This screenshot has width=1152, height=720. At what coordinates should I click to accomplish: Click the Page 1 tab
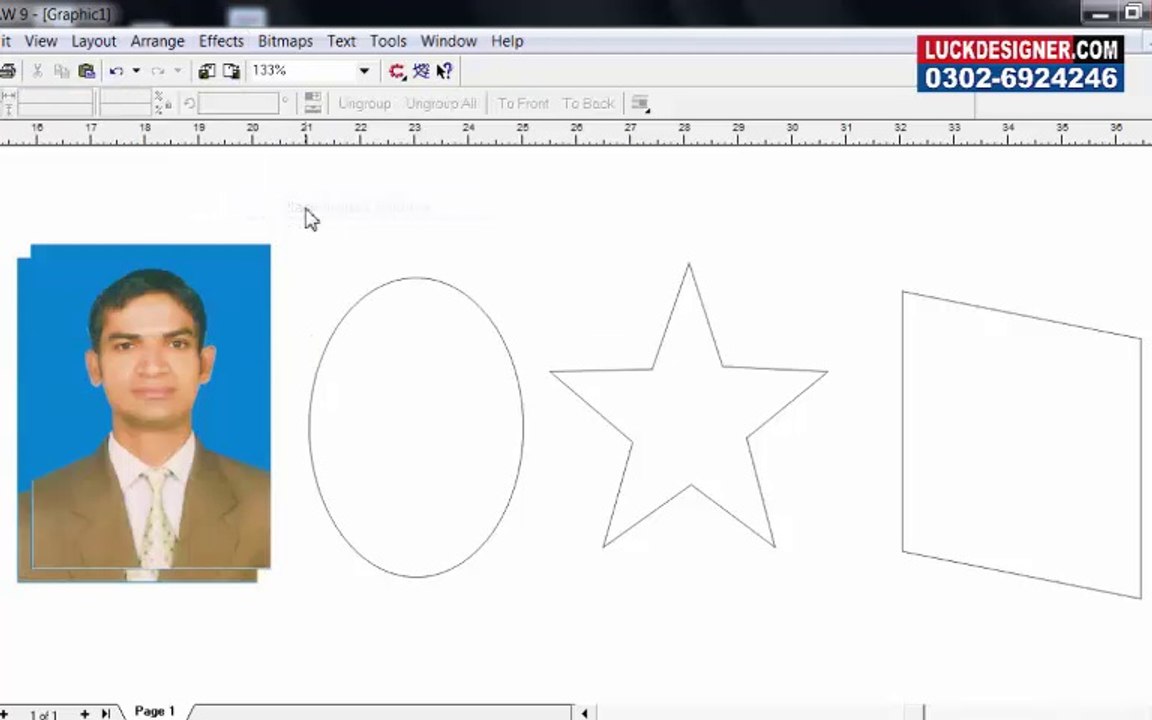[155, 711]
